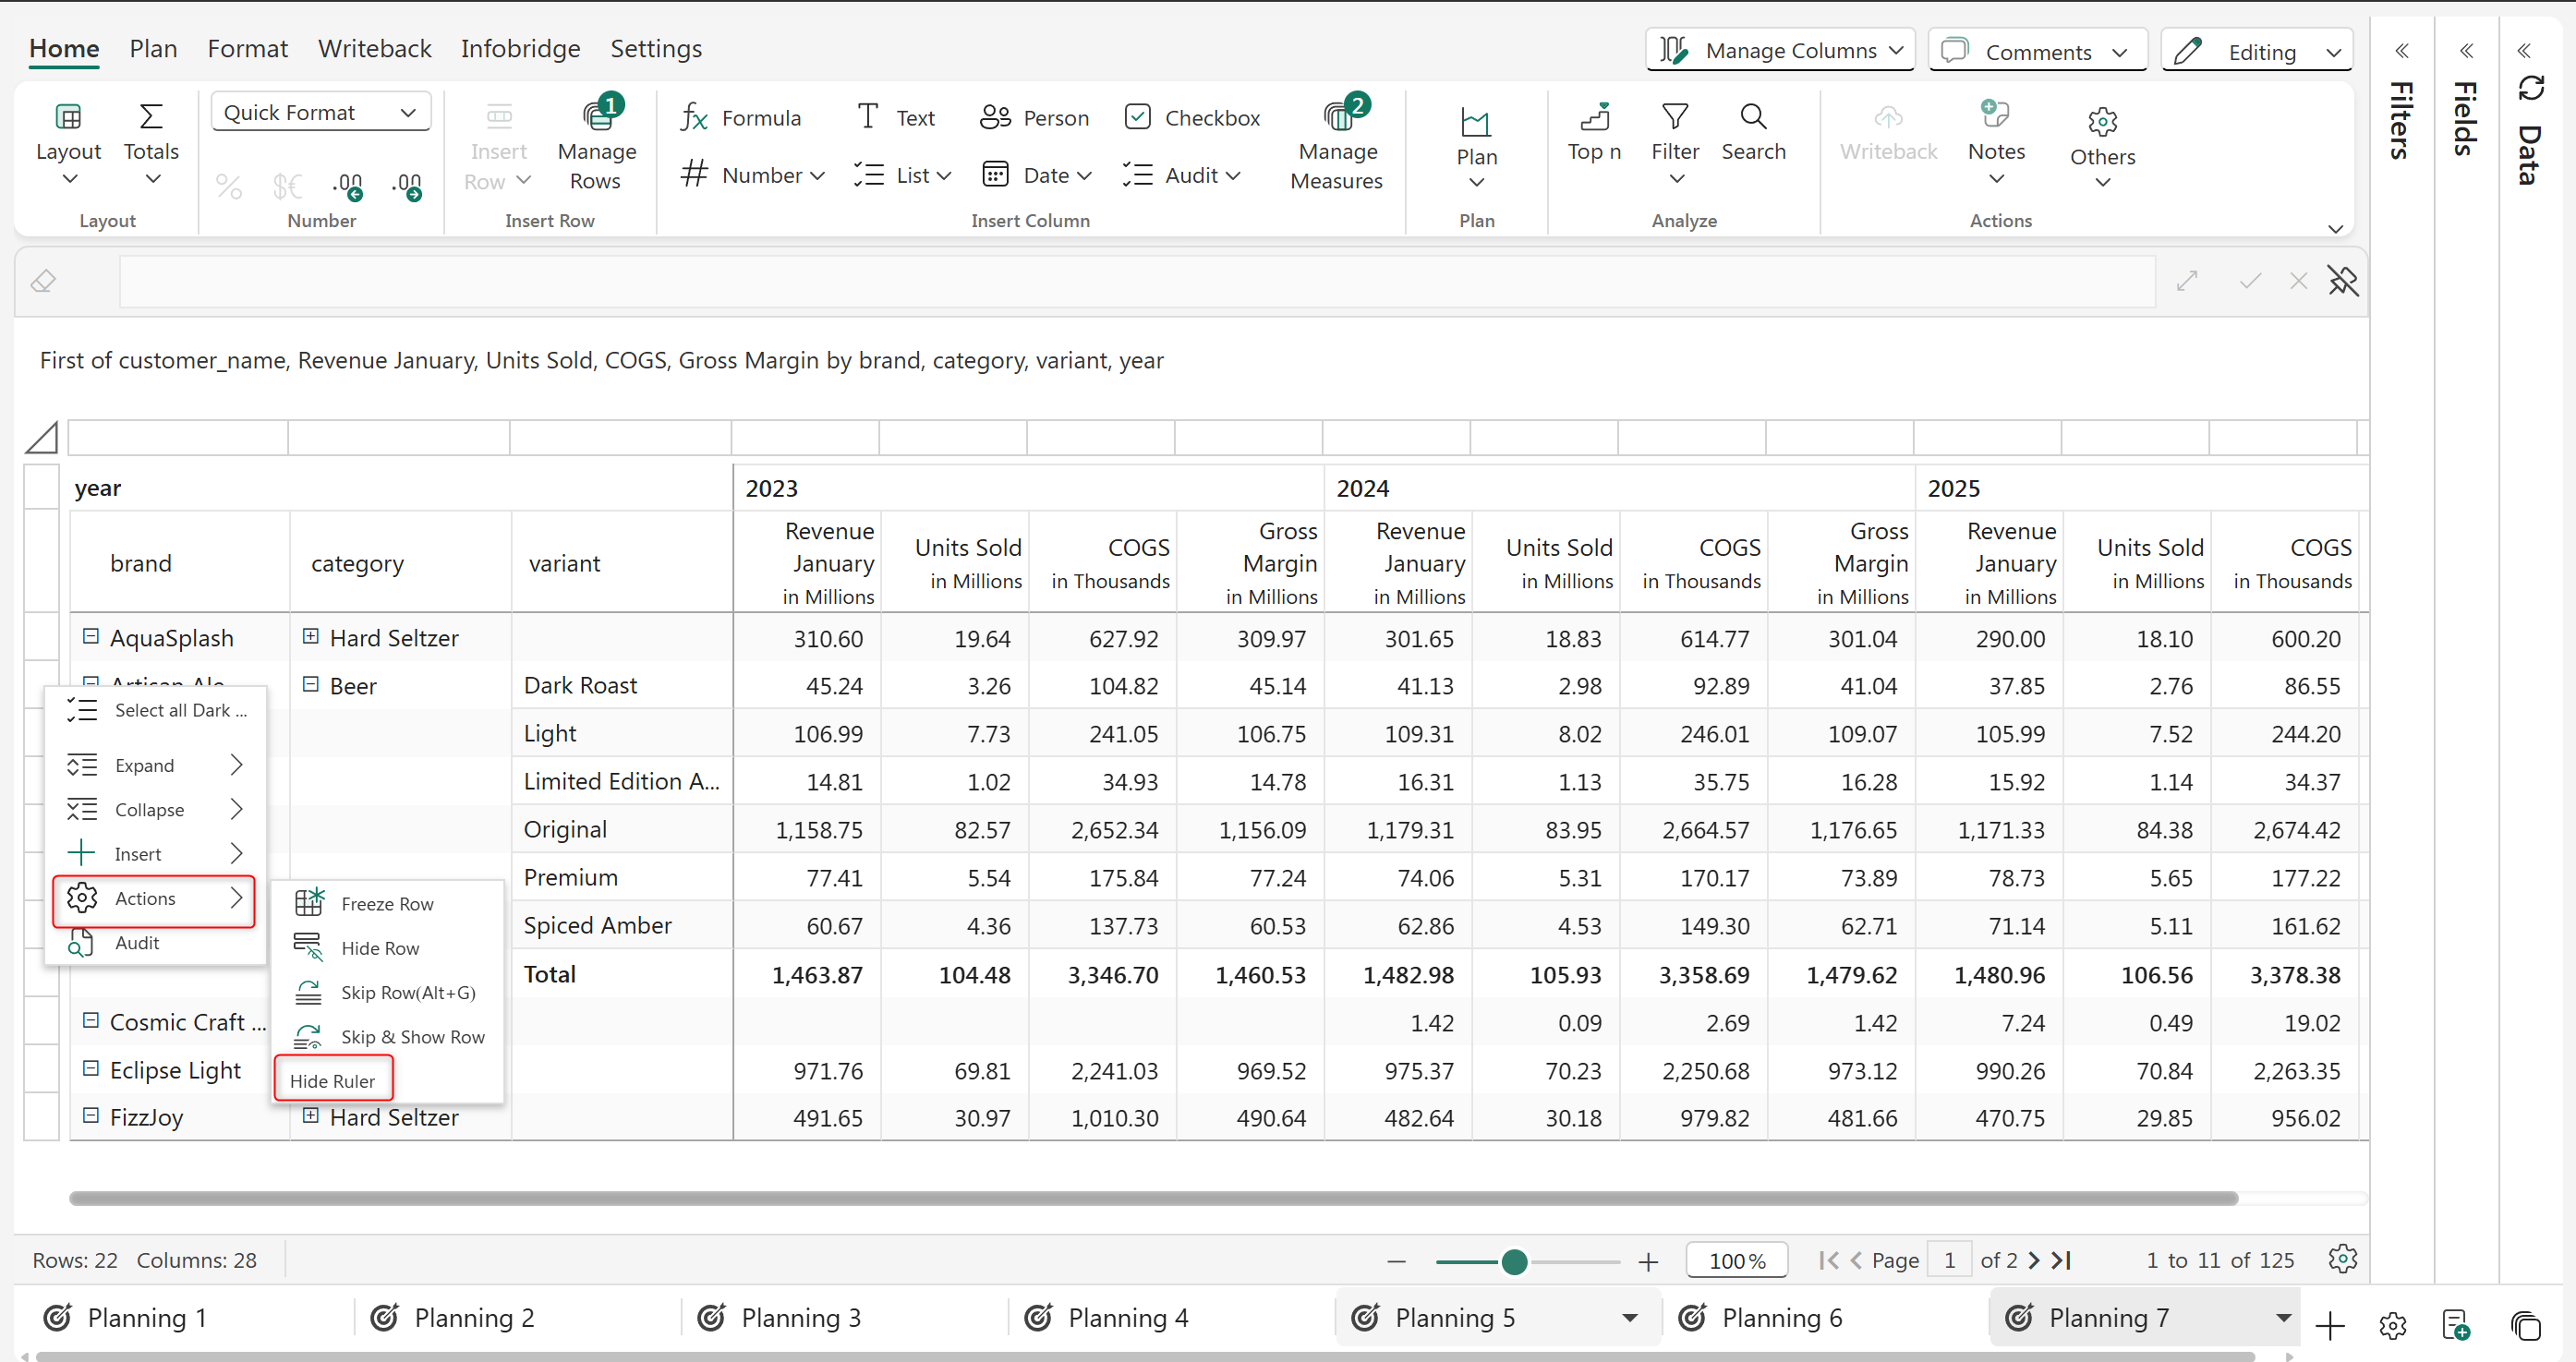Viewport: 2576px width, 1362px height.
Task: Click the unpin formula bar icon
Action: (x=2342, y=281)
